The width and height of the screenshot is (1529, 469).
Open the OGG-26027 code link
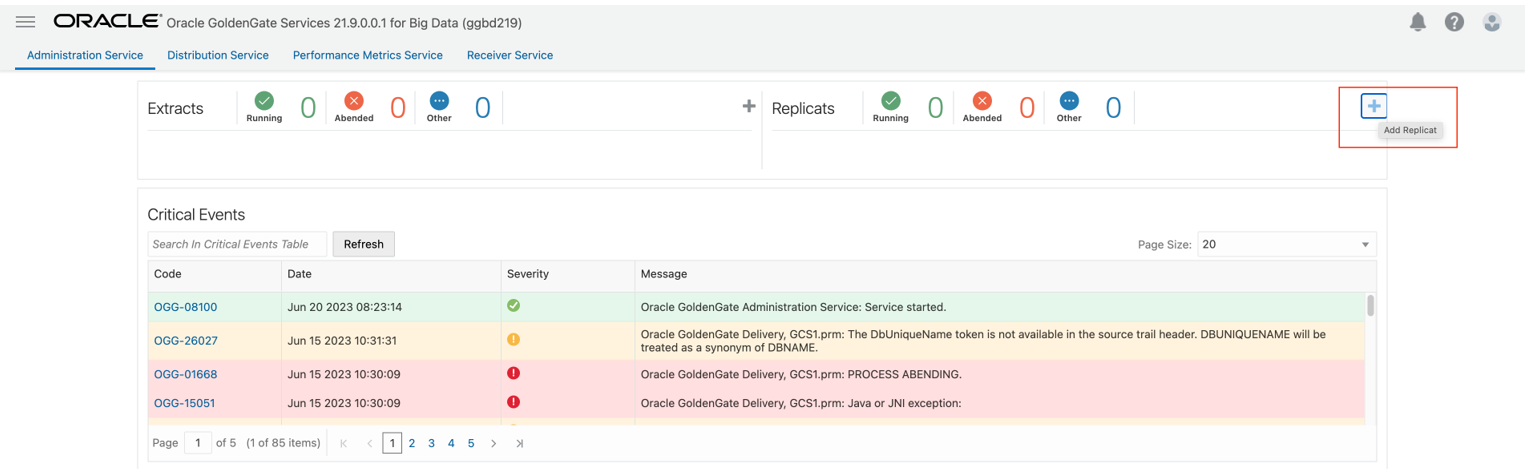pos(185,340)
